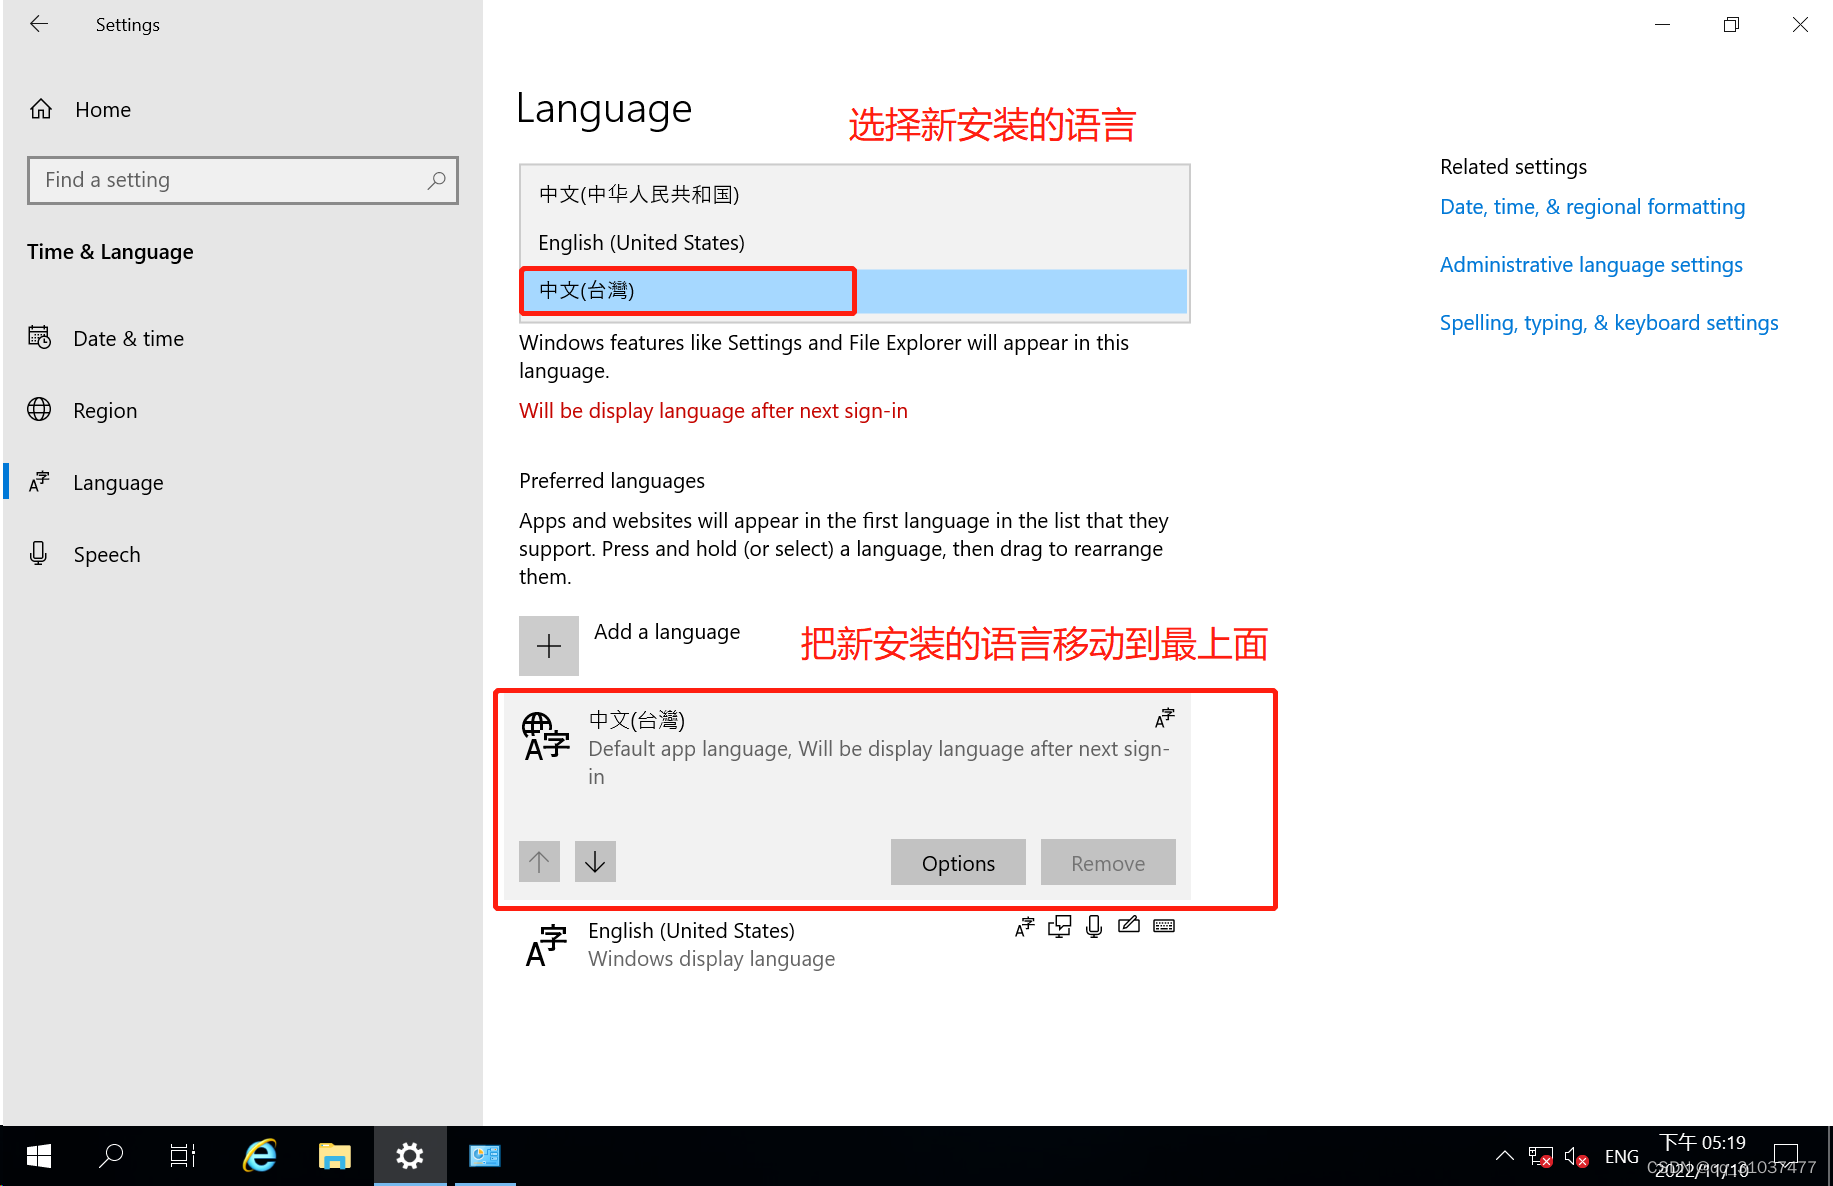
Task: Open Date & time settings
Action: click(x=129, y=338)
